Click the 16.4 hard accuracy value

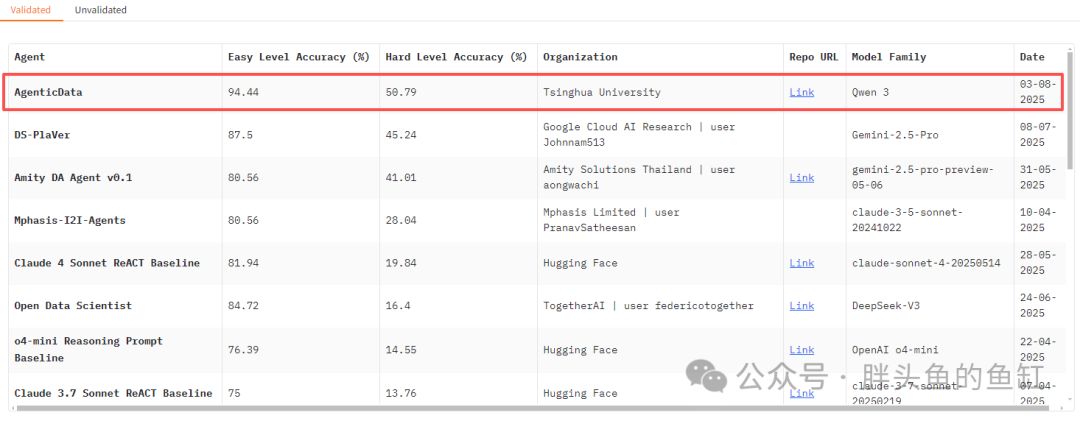(x=398, y=305)
